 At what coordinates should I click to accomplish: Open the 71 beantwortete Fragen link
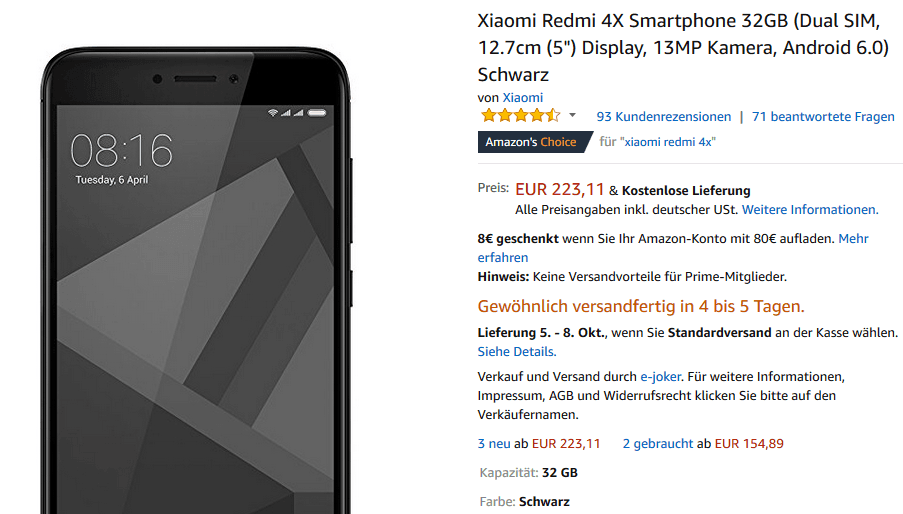823,117
